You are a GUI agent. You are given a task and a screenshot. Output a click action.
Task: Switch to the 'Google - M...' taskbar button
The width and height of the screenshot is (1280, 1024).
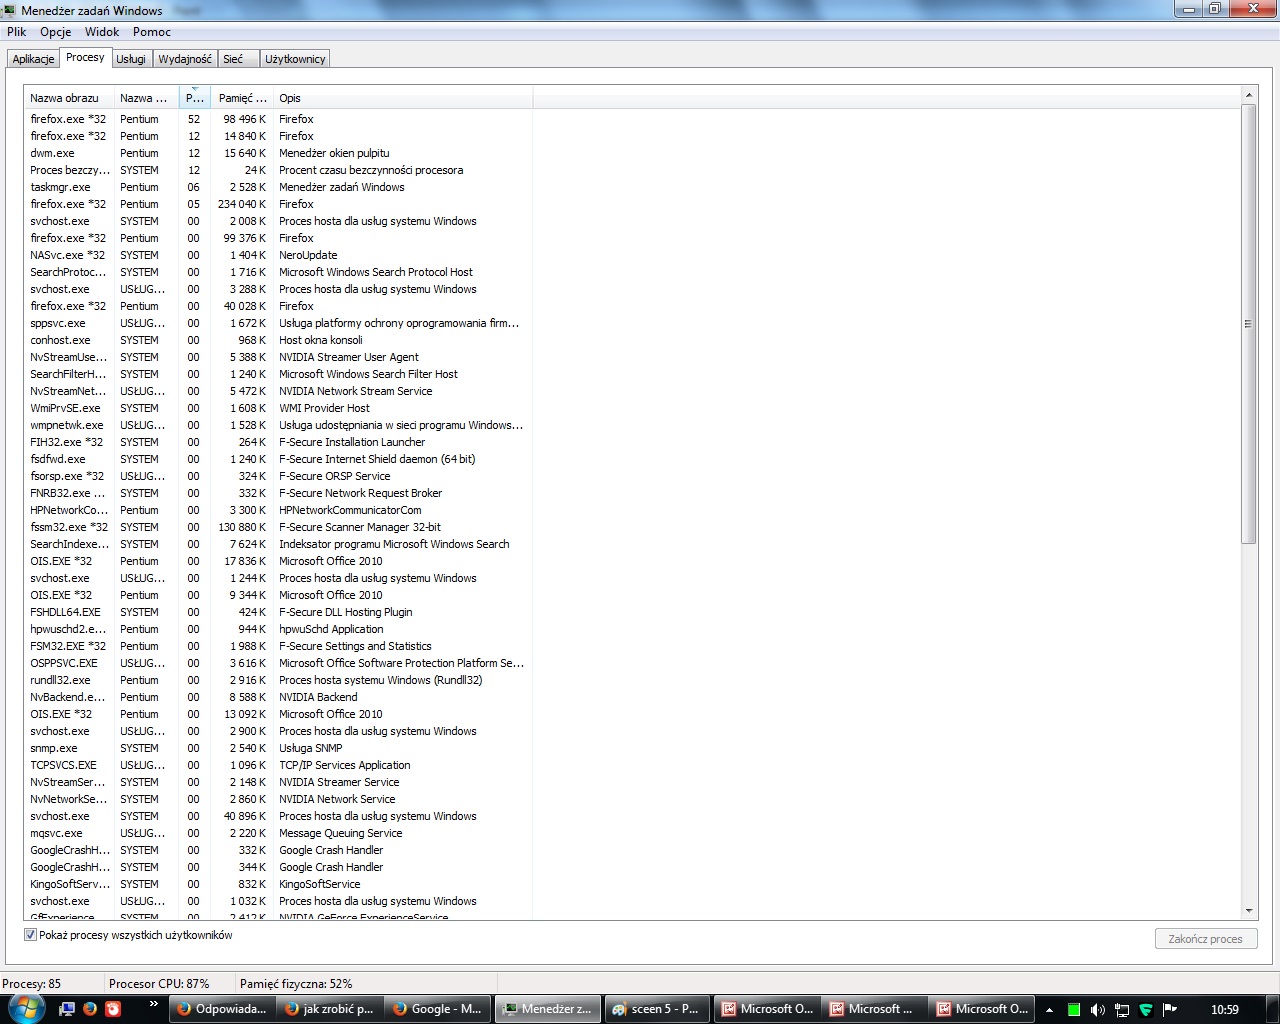(438, 1009)
